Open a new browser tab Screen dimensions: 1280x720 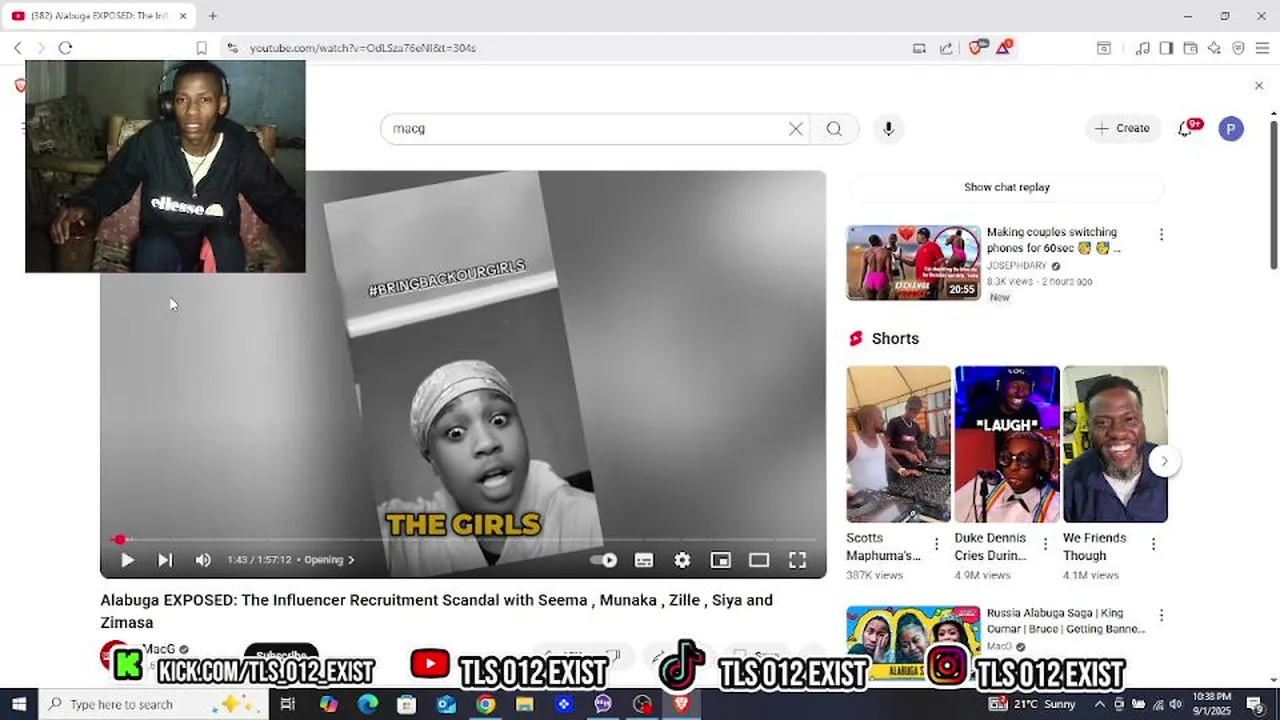point(212,16)
